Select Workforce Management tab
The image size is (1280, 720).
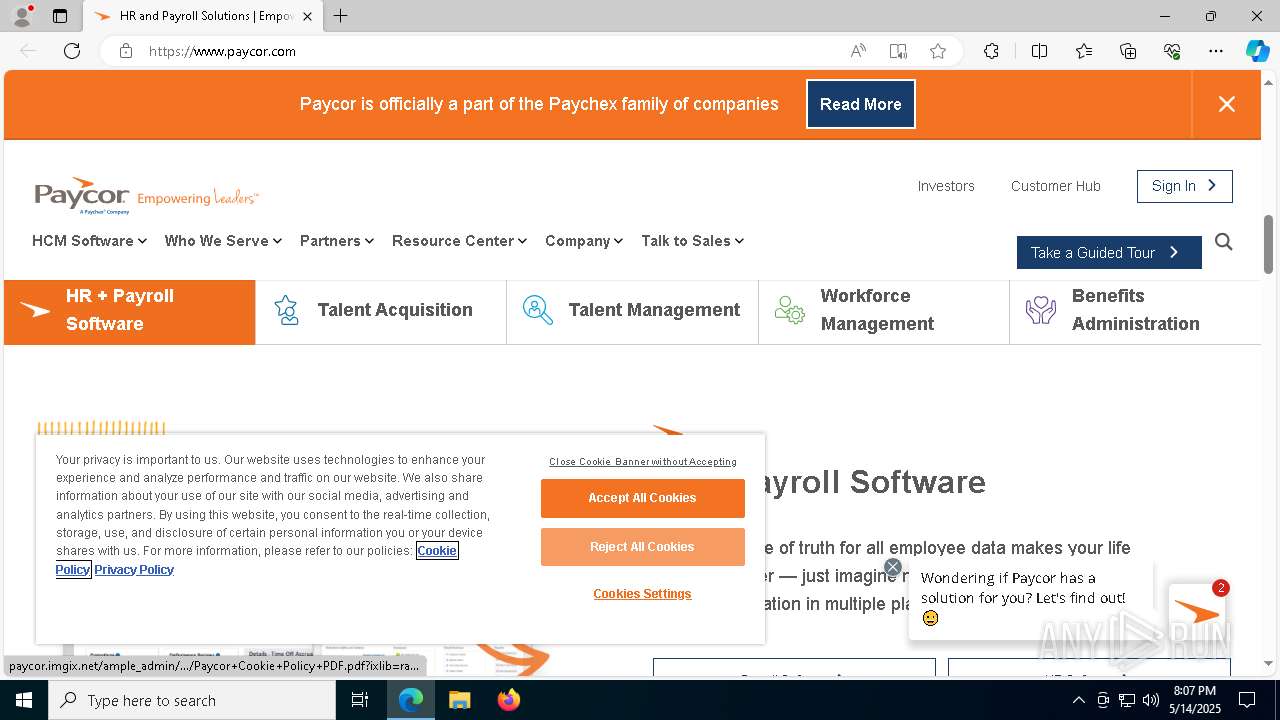[884, 312]
